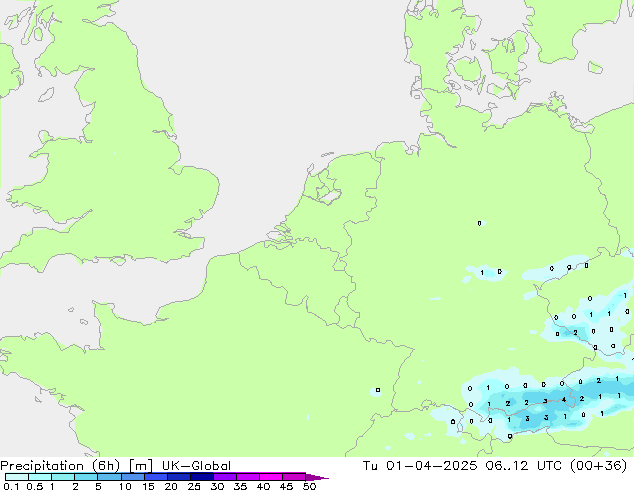
Task: Click the "(00+36)" forecast offset label
Action: [x=598, y=466]
